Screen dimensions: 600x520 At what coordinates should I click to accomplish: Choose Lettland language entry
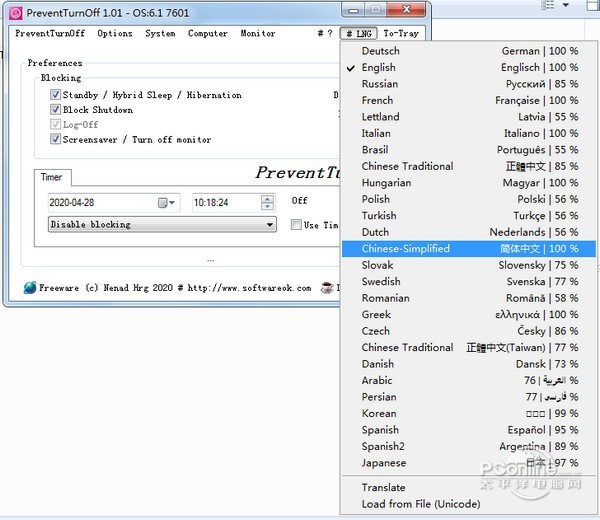pos(469,117)
